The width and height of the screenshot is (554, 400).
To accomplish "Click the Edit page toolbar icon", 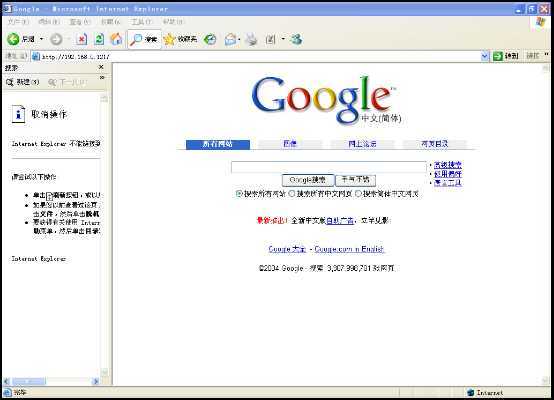I will pos(270,39).
